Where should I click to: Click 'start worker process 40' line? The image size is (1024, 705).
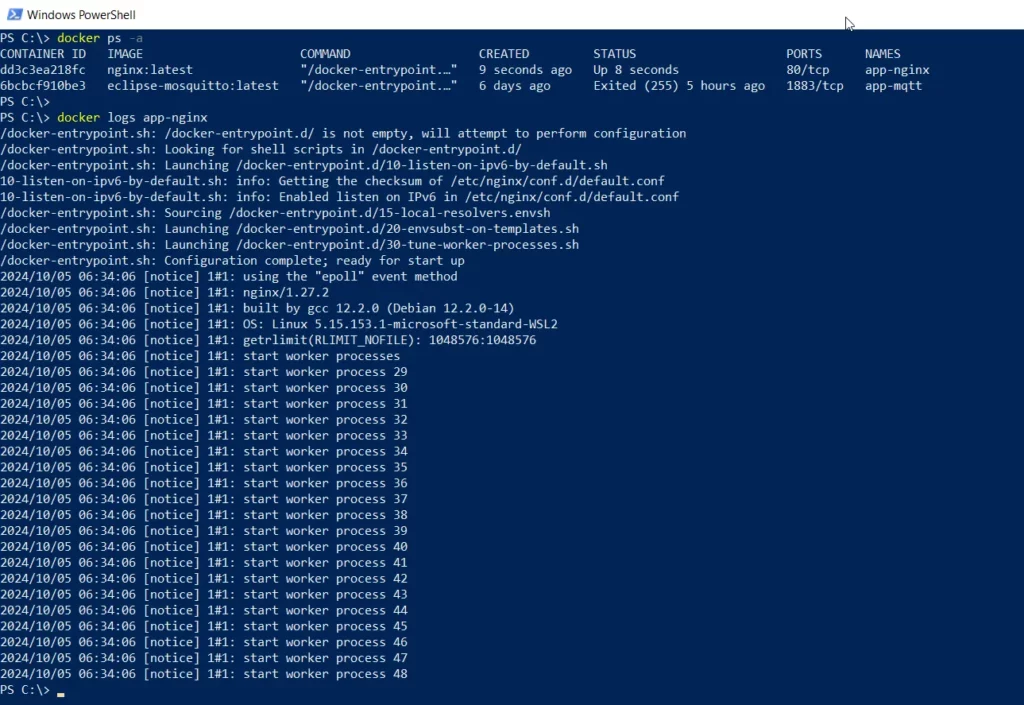pos(204,546)
